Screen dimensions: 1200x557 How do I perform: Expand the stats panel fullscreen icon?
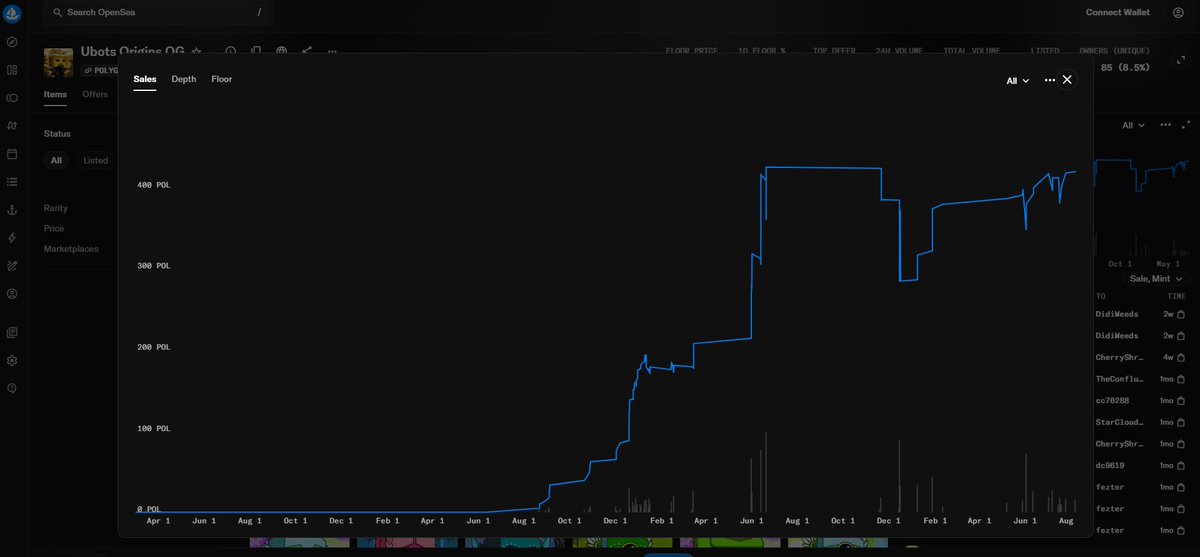1181,60
